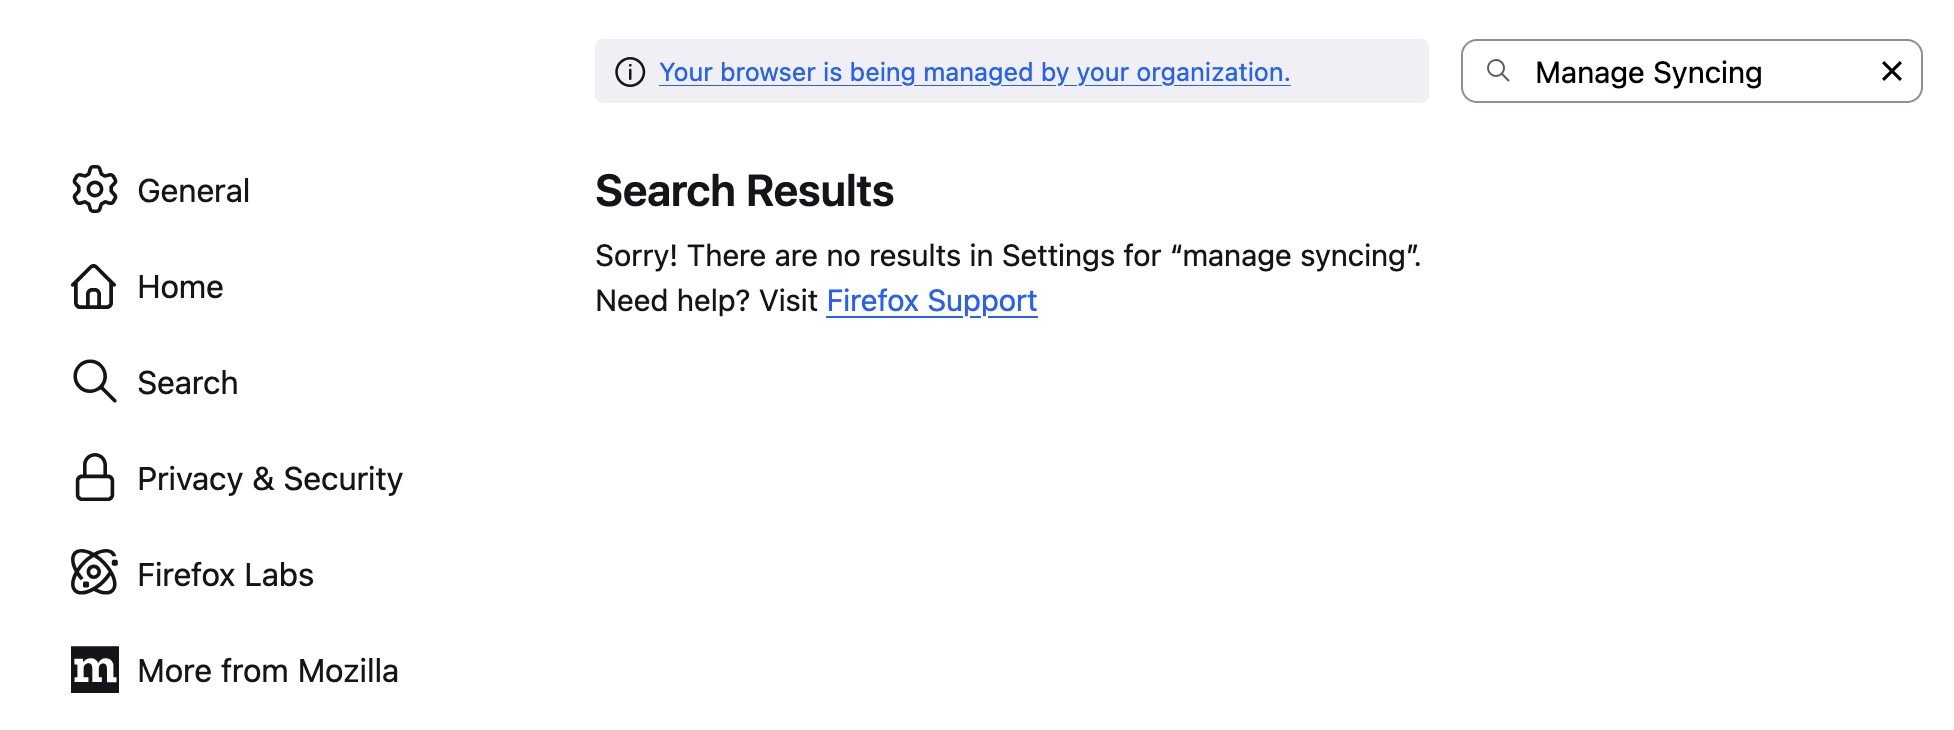
Task: Visit the Firefox Support link
Action: click(x=931, y=301)
